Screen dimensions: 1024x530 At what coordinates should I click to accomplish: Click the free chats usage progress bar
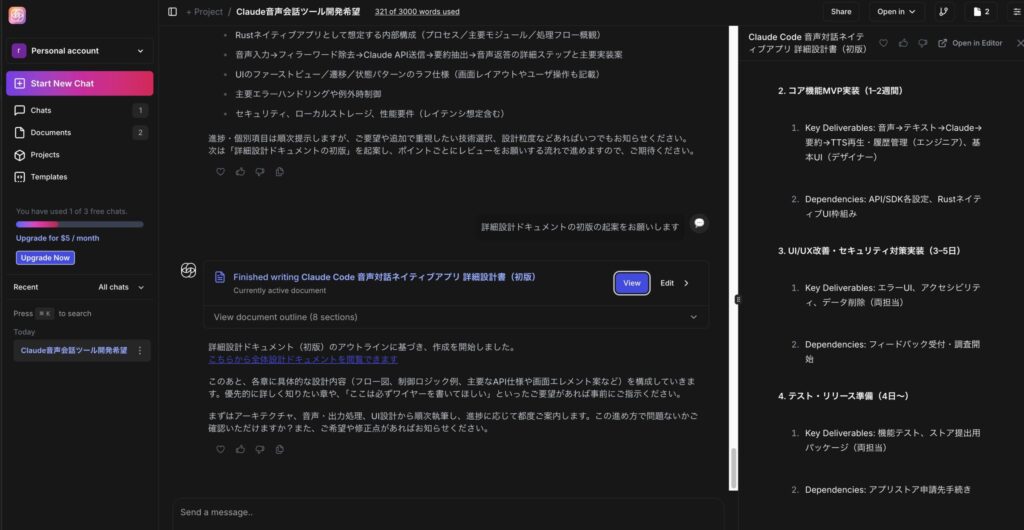[80, 225]
